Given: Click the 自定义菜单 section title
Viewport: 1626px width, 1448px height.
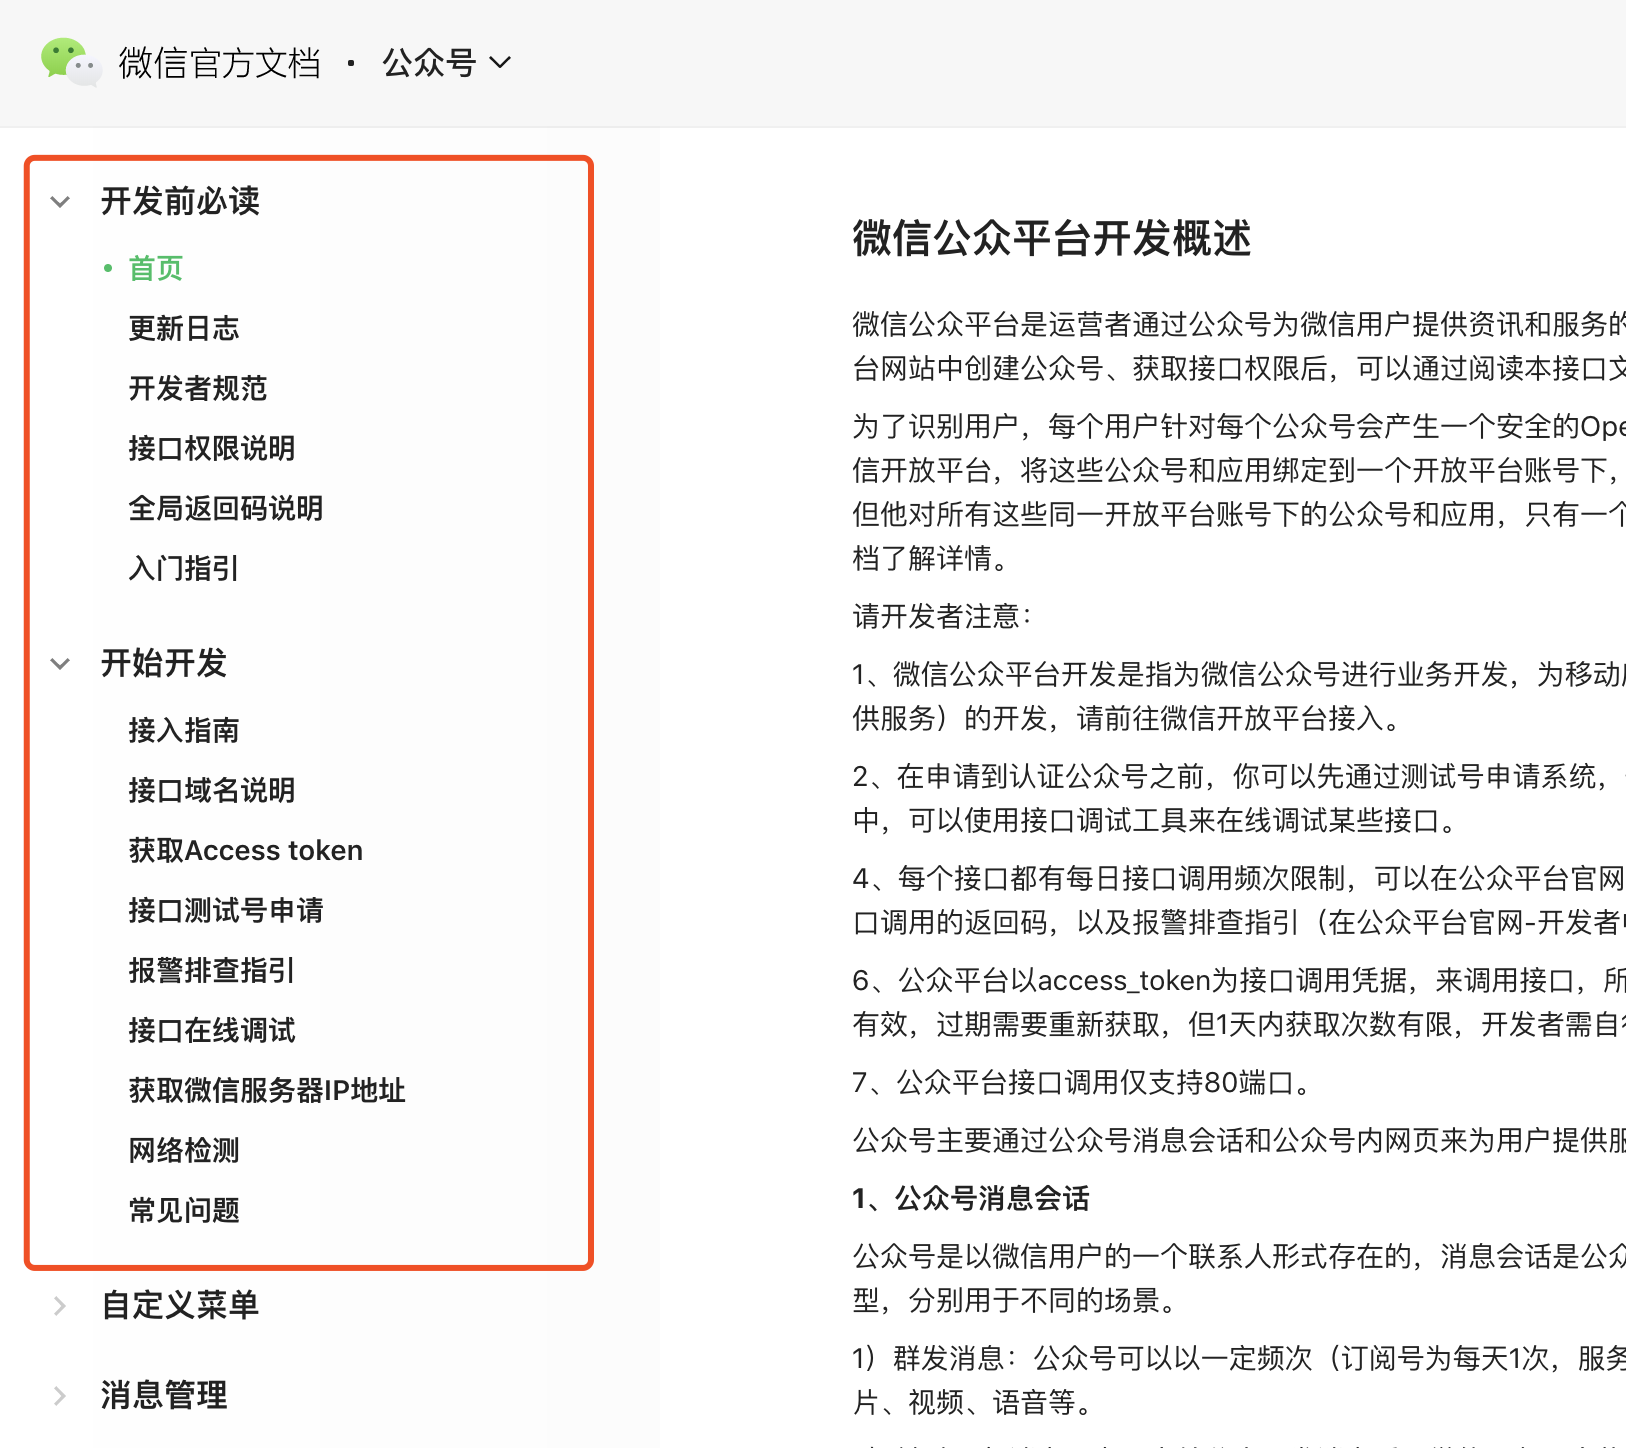Looking at the screenshot, I should pyautogui.click(x=180, y=1305).
